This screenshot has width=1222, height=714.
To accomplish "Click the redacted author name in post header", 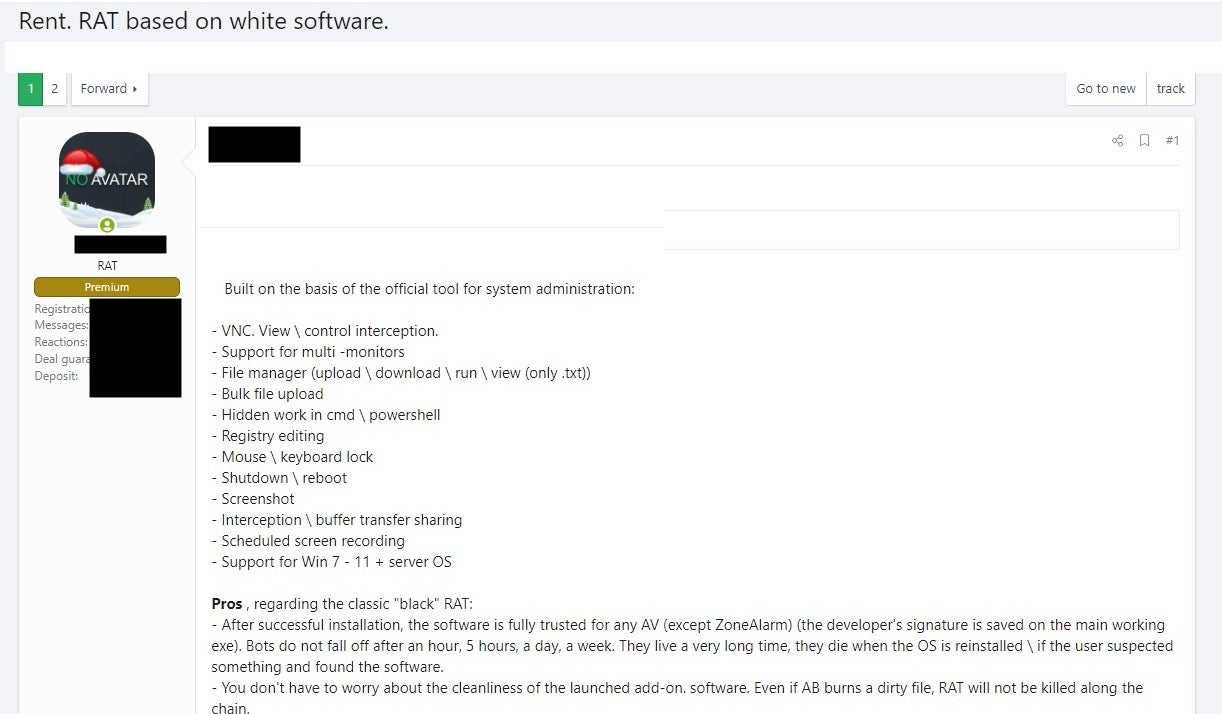I will [x=254, y=144].
